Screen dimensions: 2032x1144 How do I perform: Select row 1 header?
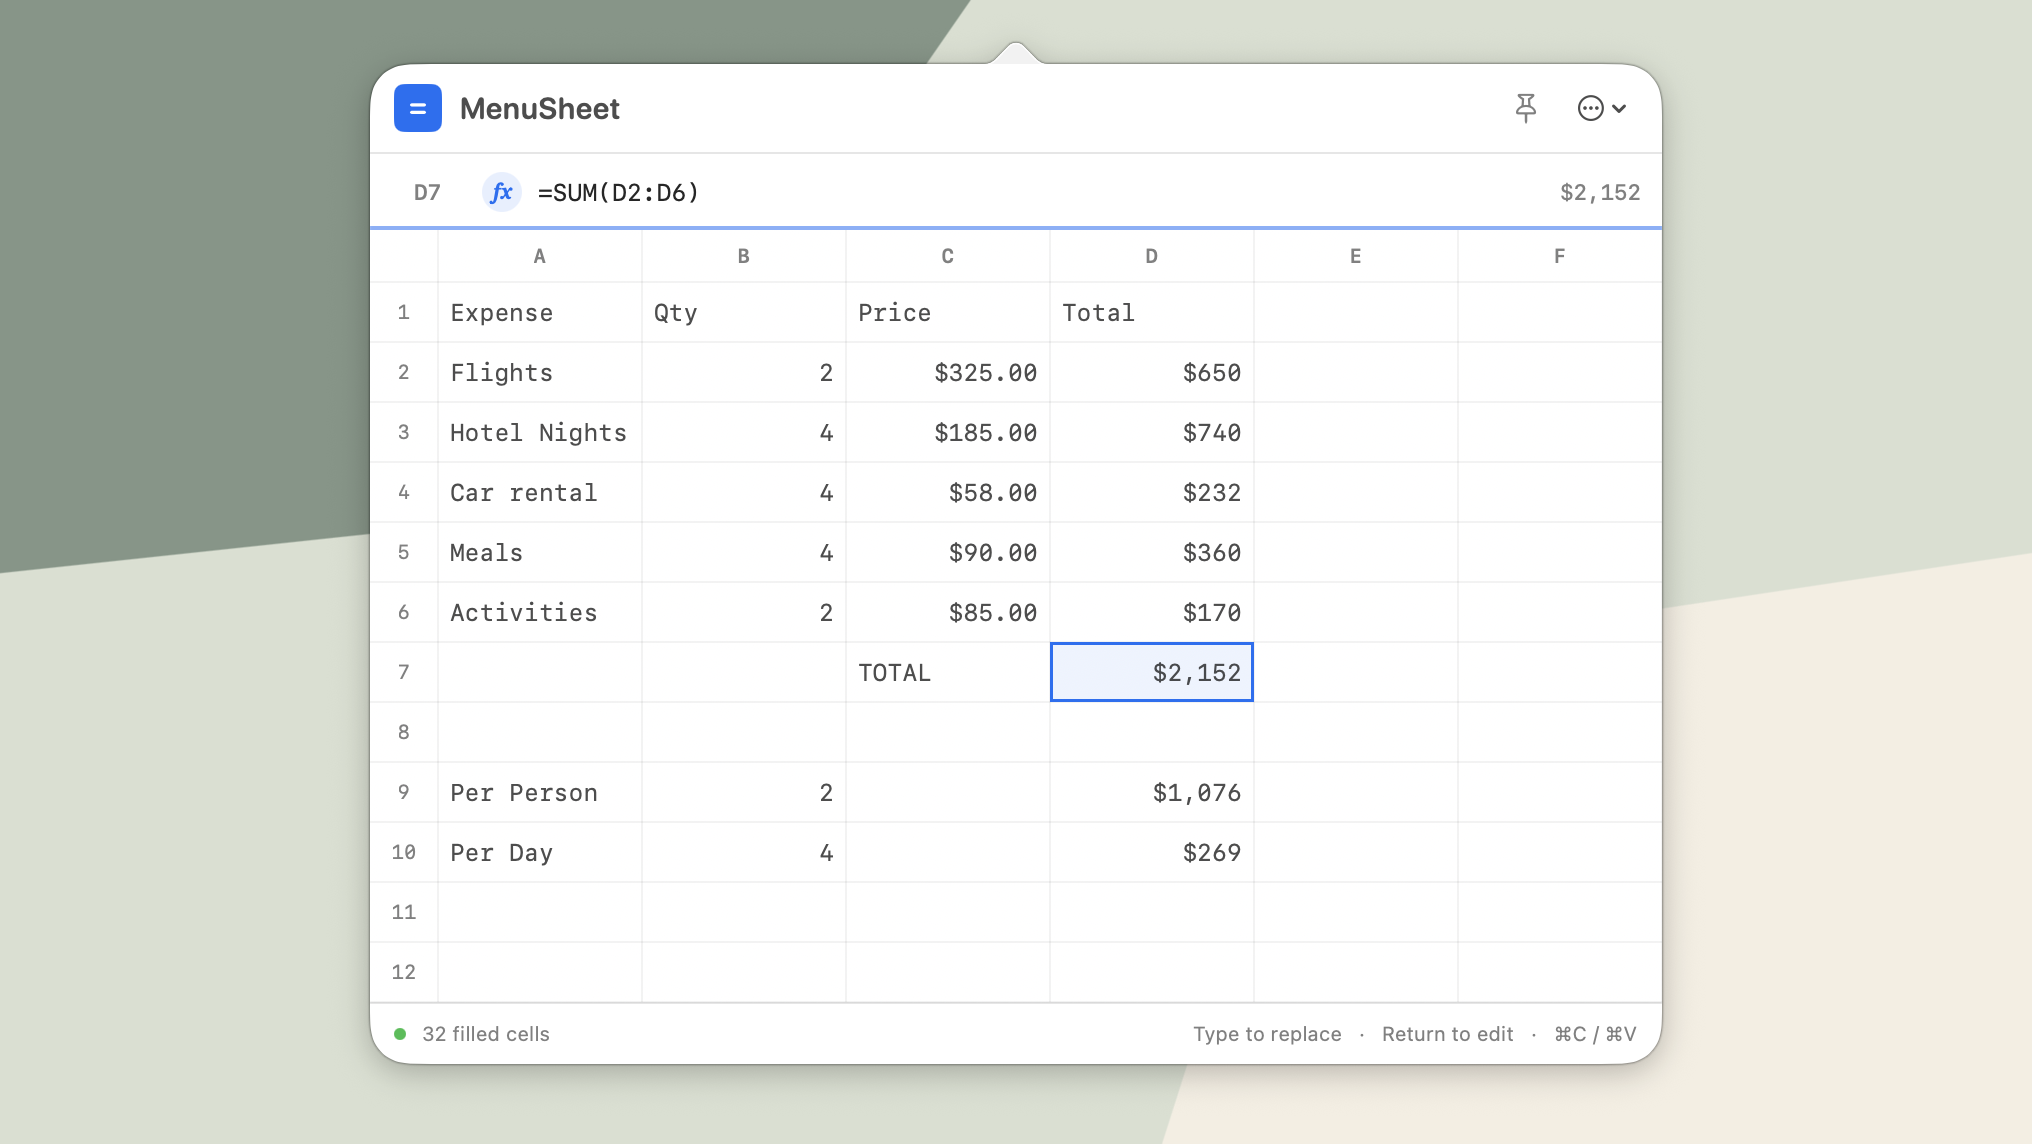[404, 312]
